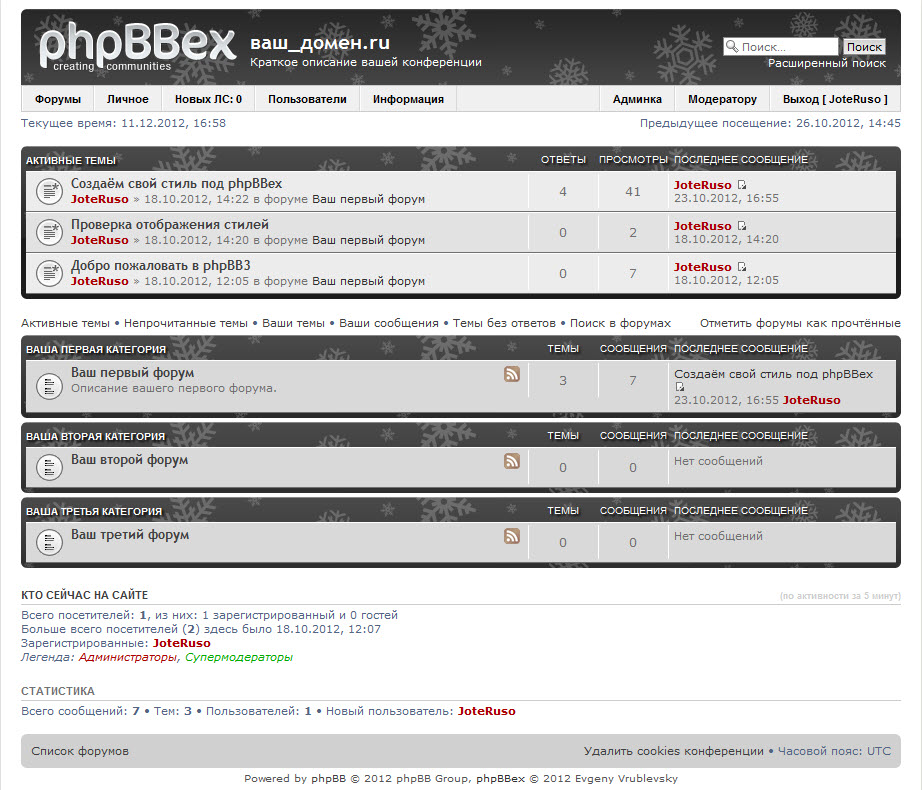Click topic icon beside Создаём свой стиль под phpBBex
The width and height of the screenshot is (922, 790).
click(x=50, y=191)
